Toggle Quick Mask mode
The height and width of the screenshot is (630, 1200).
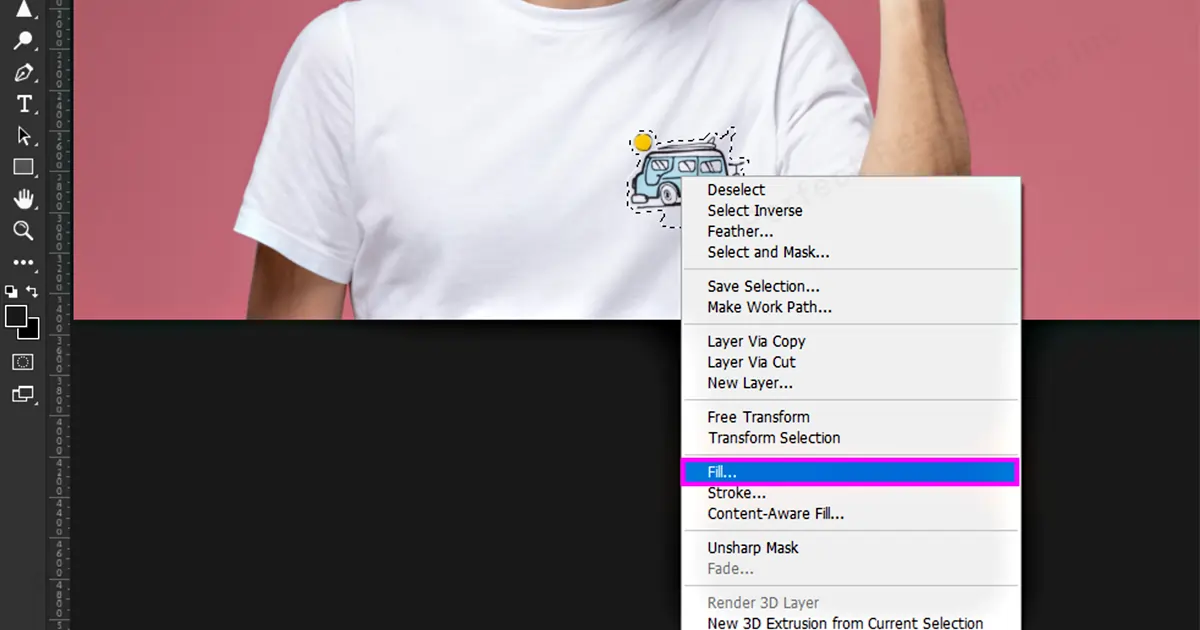click(23, 361)
